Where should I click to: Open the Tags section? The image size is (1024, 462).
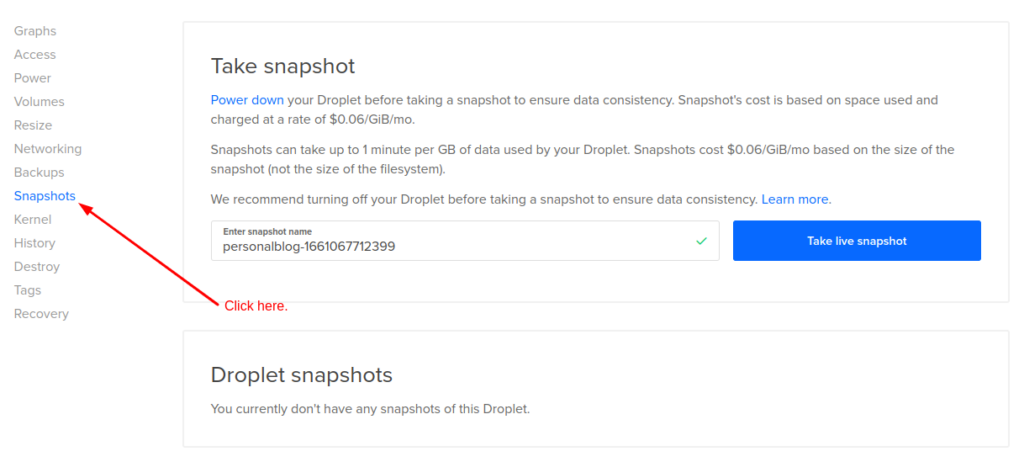pos(27,289)
